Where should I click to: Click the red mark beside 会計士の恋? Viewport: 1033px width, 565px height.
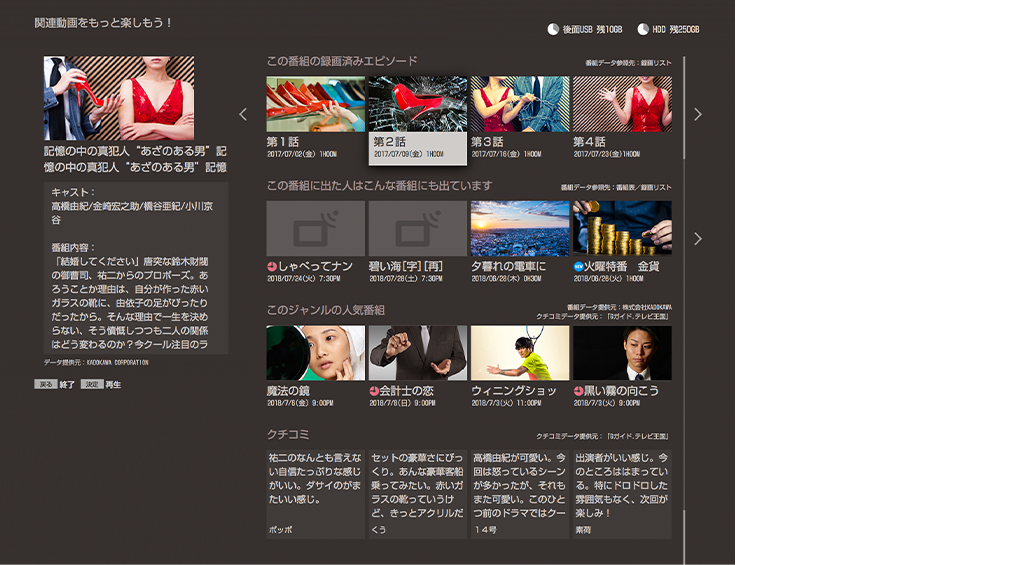point(374,390)
